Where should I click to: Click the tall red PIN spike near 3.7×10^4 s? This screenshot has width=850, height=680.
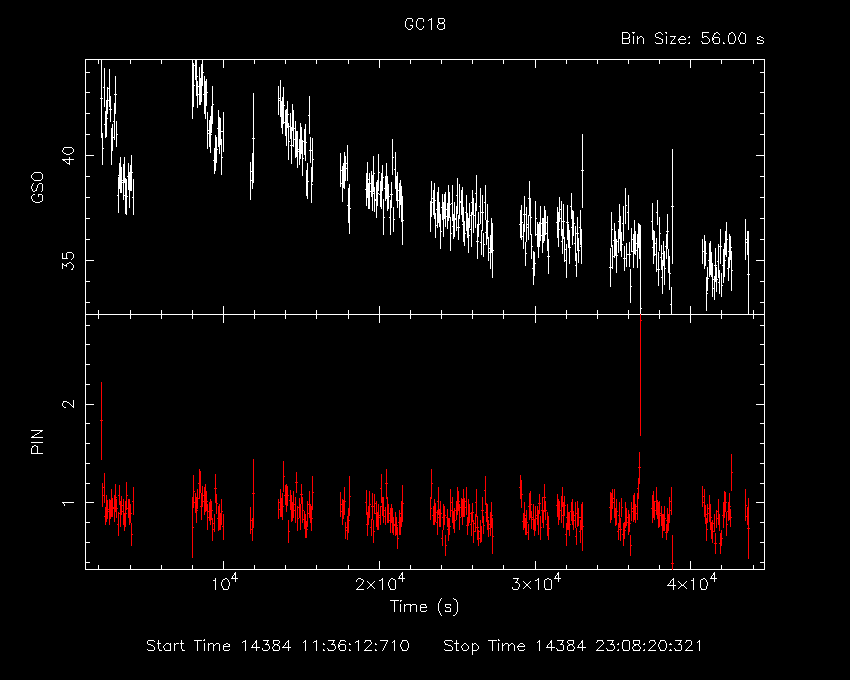point(641,375)
